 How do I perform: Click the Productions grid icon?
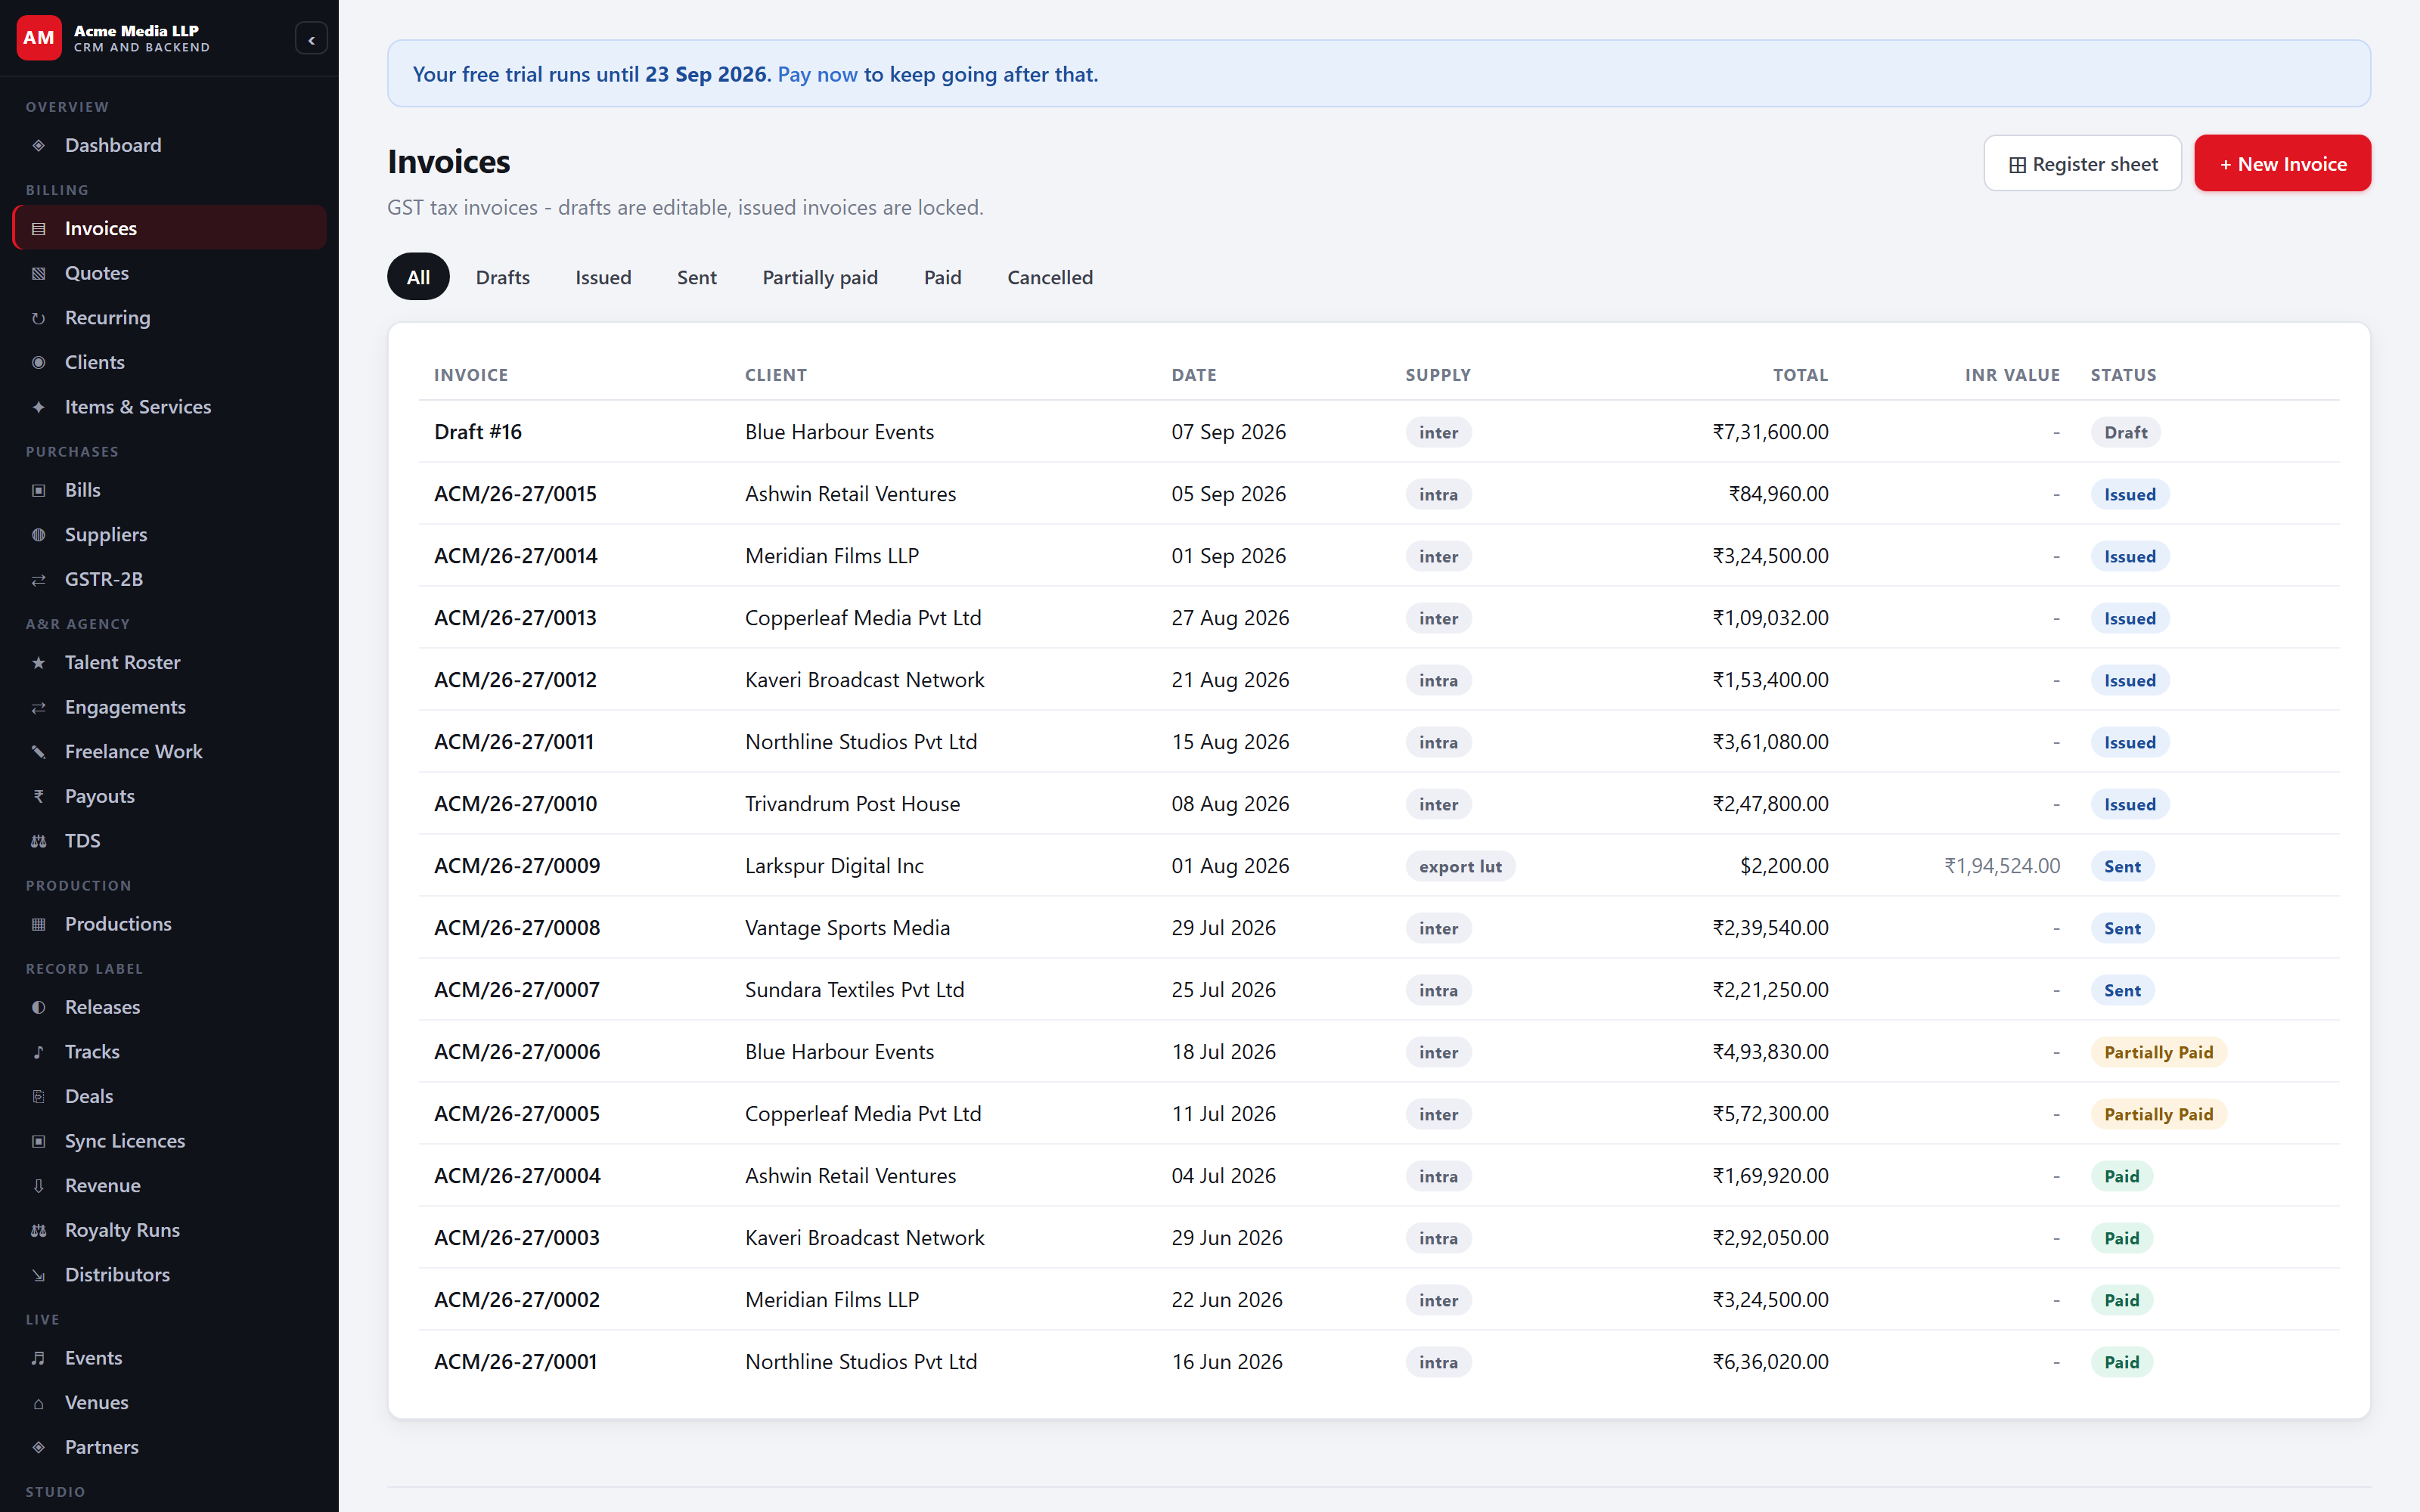[x=38, y=925]
